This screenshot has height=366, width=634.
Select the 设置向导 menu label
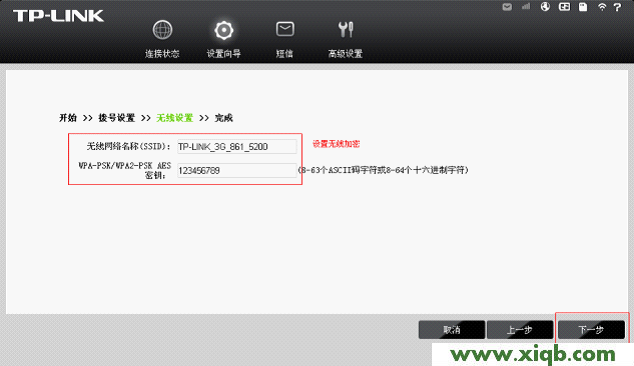[x=224, y=53]
